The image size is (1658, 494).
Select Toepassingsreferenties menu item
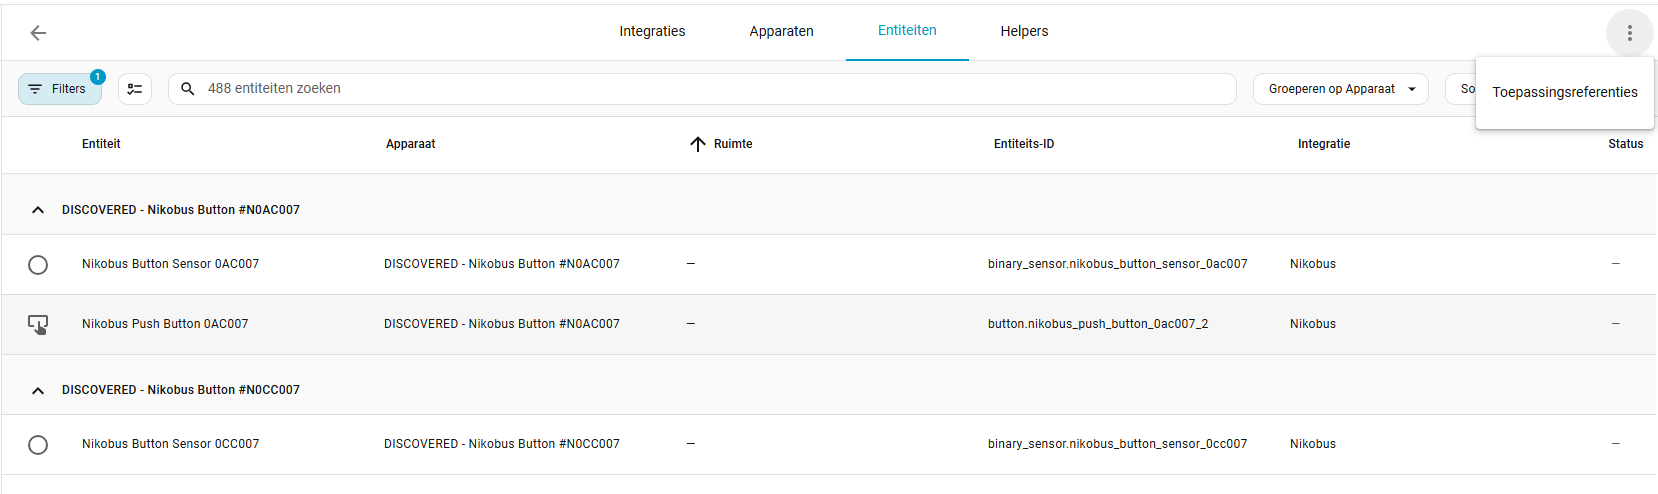tap(1564, 92)
